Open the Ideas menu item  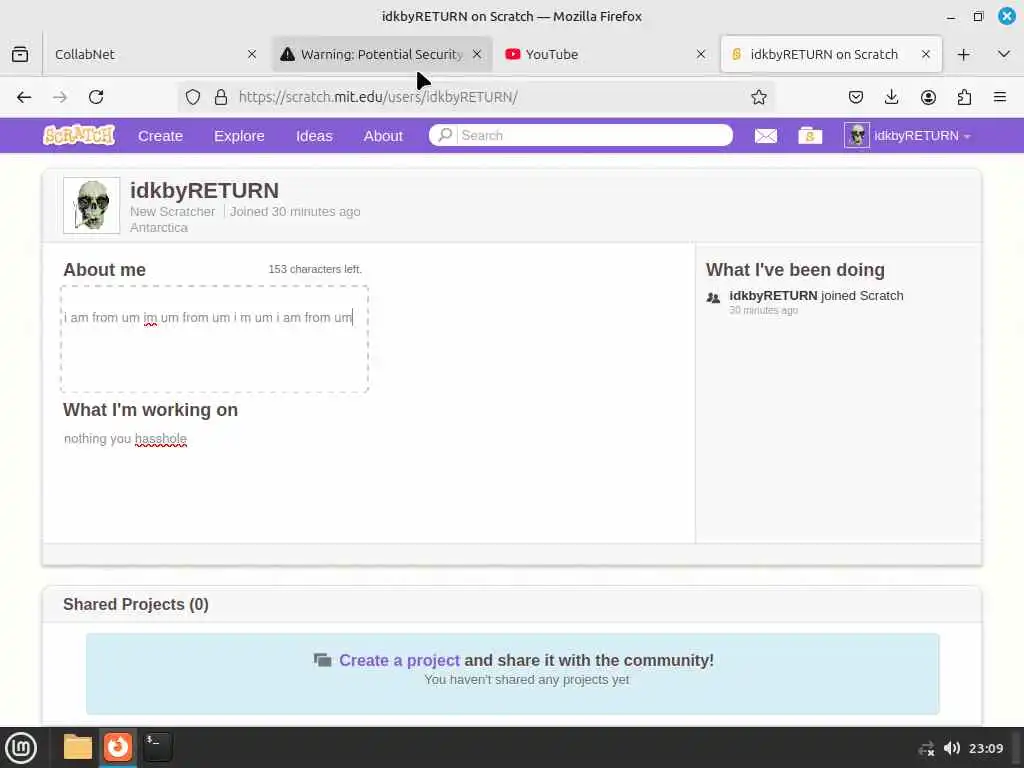(314, 136)
